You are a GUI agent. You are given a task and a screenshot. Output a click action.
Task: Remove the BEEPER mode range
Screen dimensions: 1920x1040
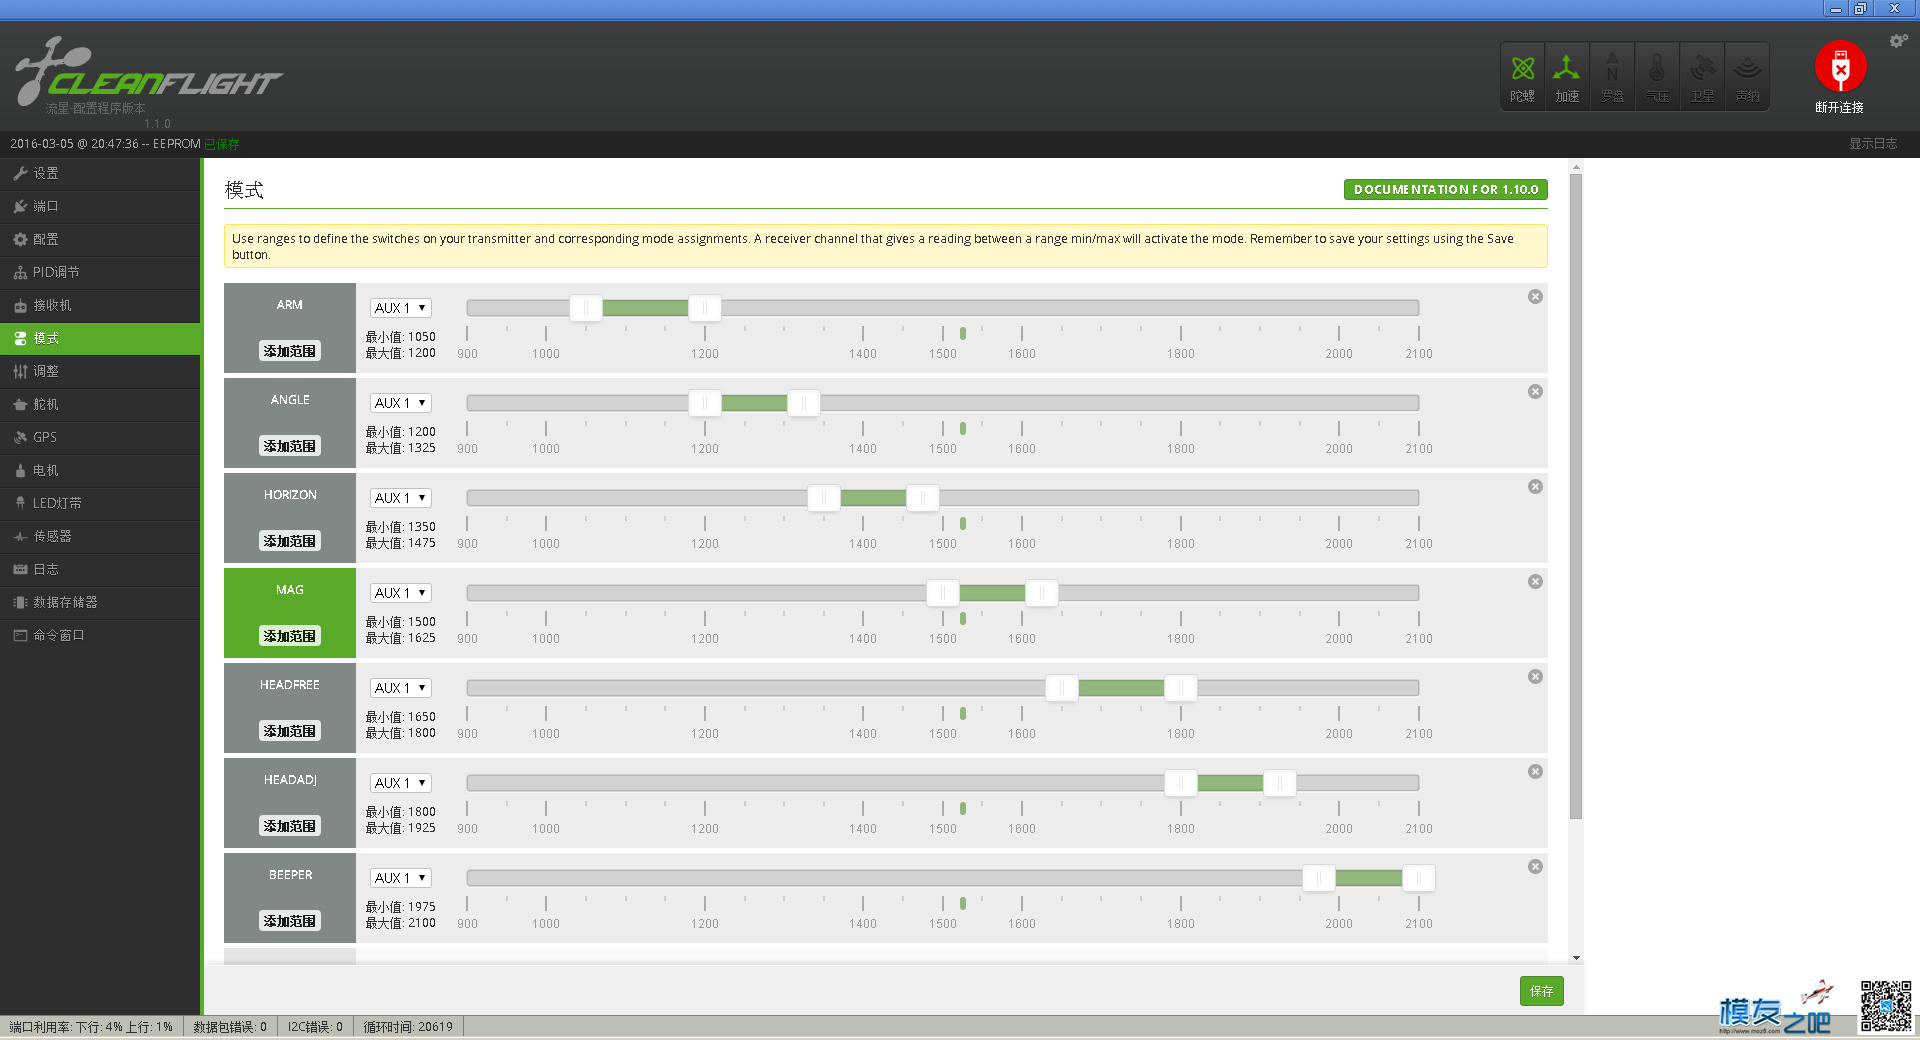point(1535,867)
